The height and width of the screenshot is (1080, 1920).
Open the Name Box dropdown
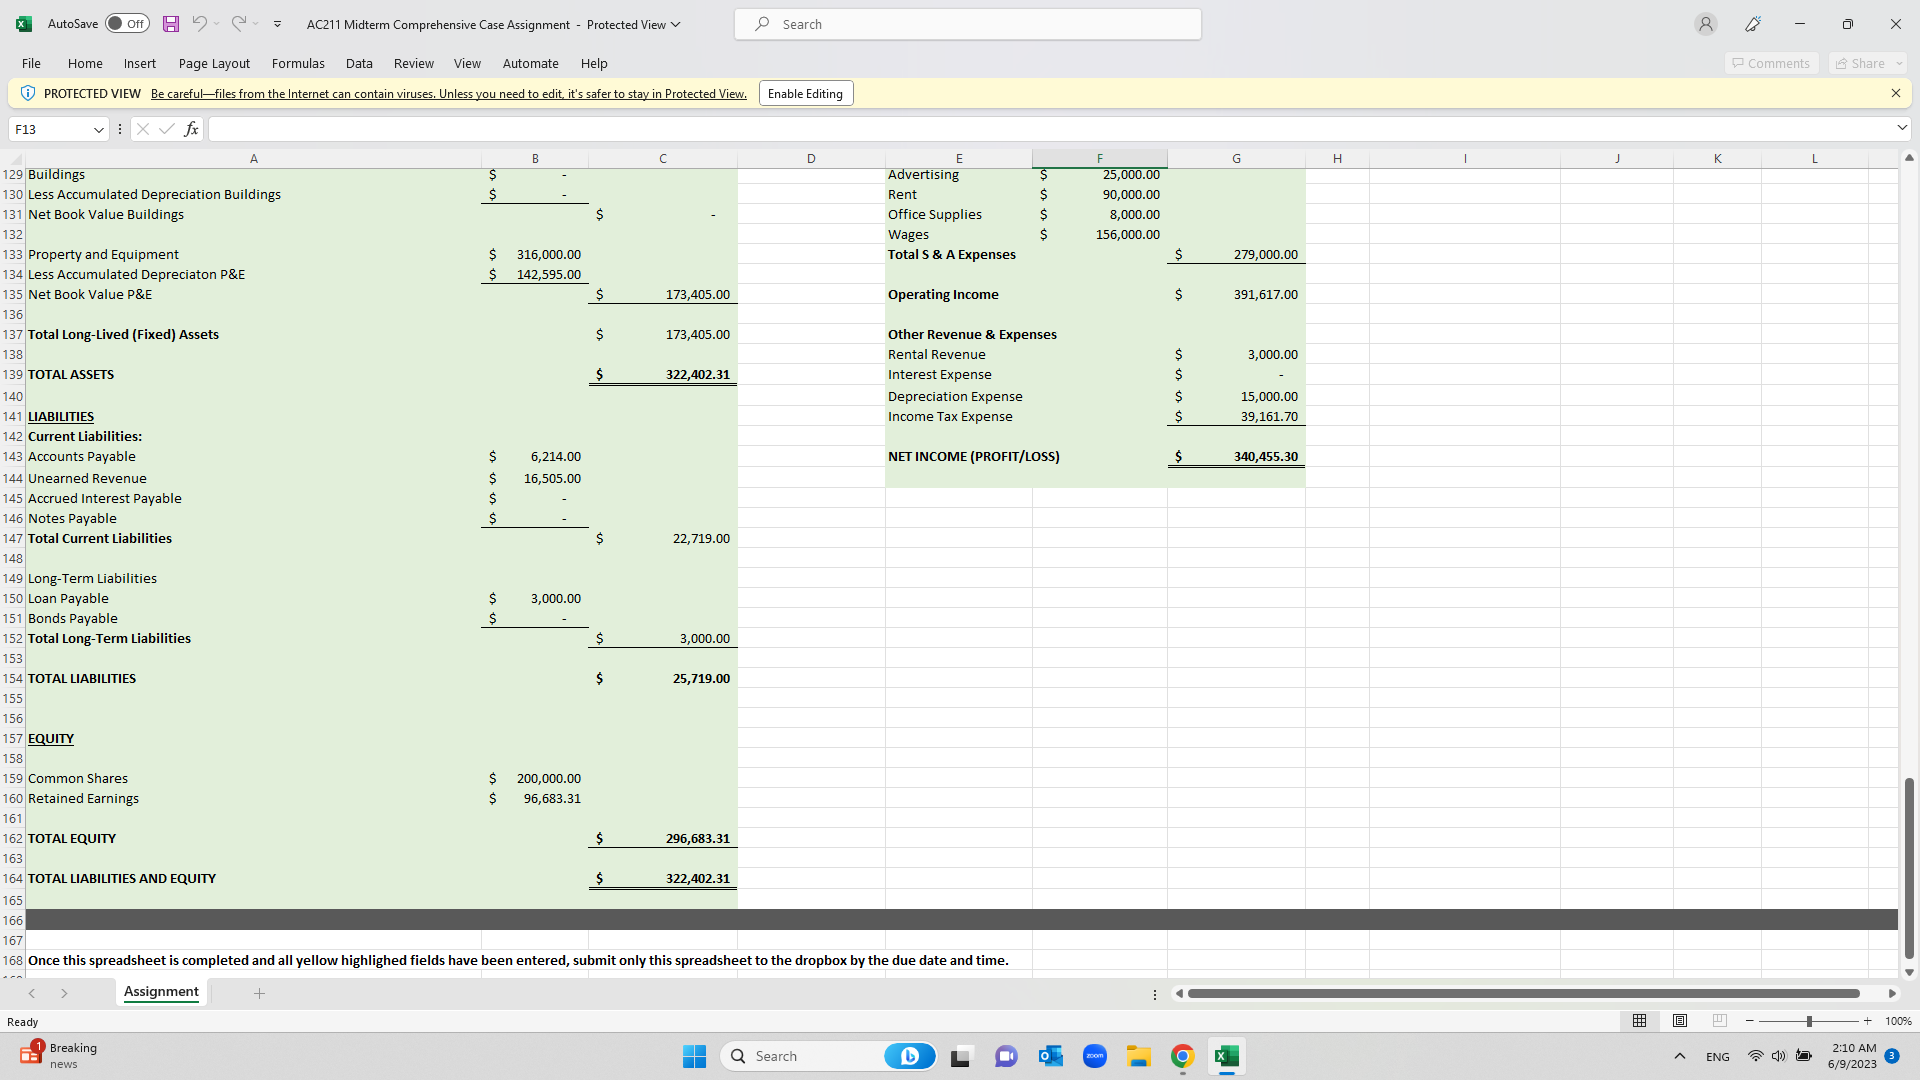(99, 129)
